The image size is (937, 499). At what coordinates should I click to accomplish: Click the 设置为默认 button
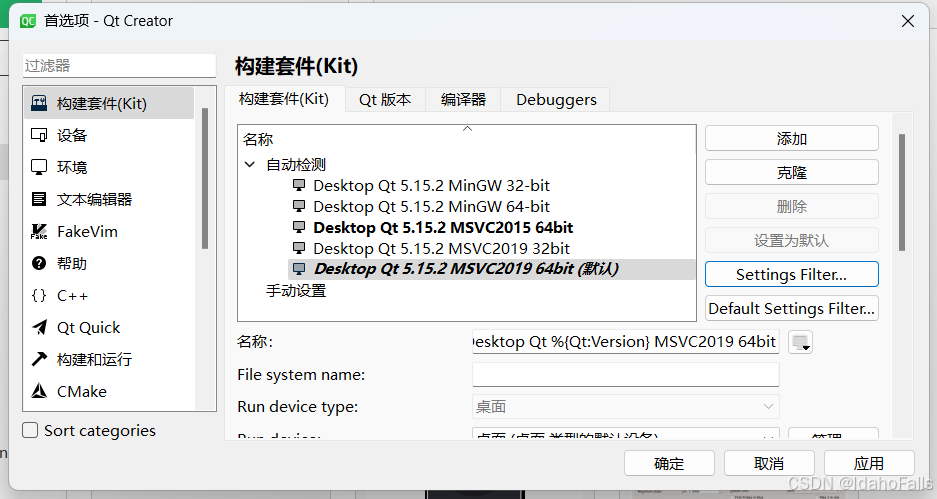tap(792, 240)
